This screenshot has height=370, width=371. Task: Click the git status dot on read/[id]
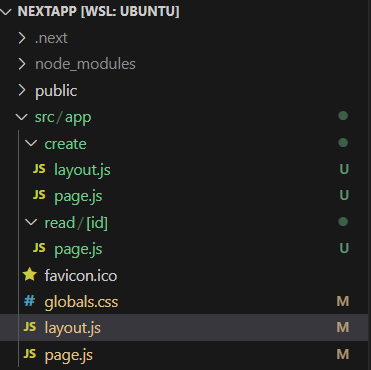(343, 222)
